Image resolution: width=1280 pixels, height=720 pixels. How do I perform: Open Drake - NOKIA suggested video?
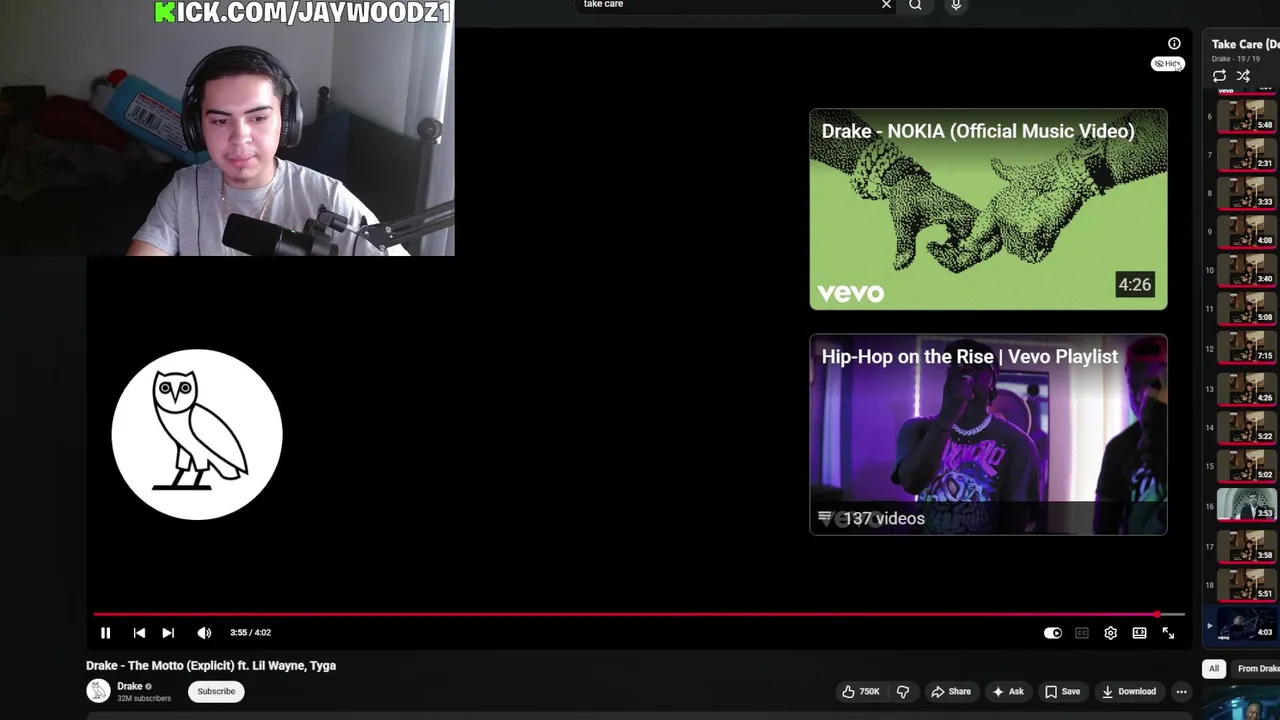(988, 210)
